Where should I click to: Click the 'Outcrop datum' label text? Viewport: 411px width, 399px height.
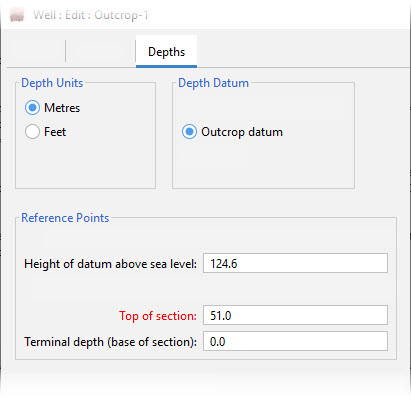point(242,132)
